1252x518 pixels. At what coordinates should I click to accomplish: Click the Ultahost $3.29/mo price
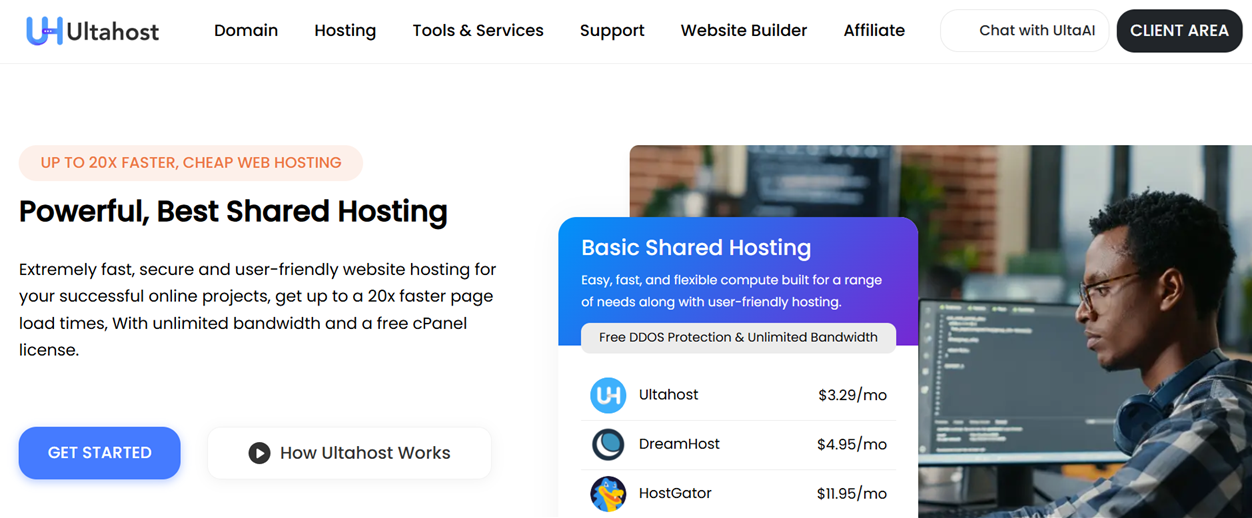pyautogui.click(x=852, y=395)
